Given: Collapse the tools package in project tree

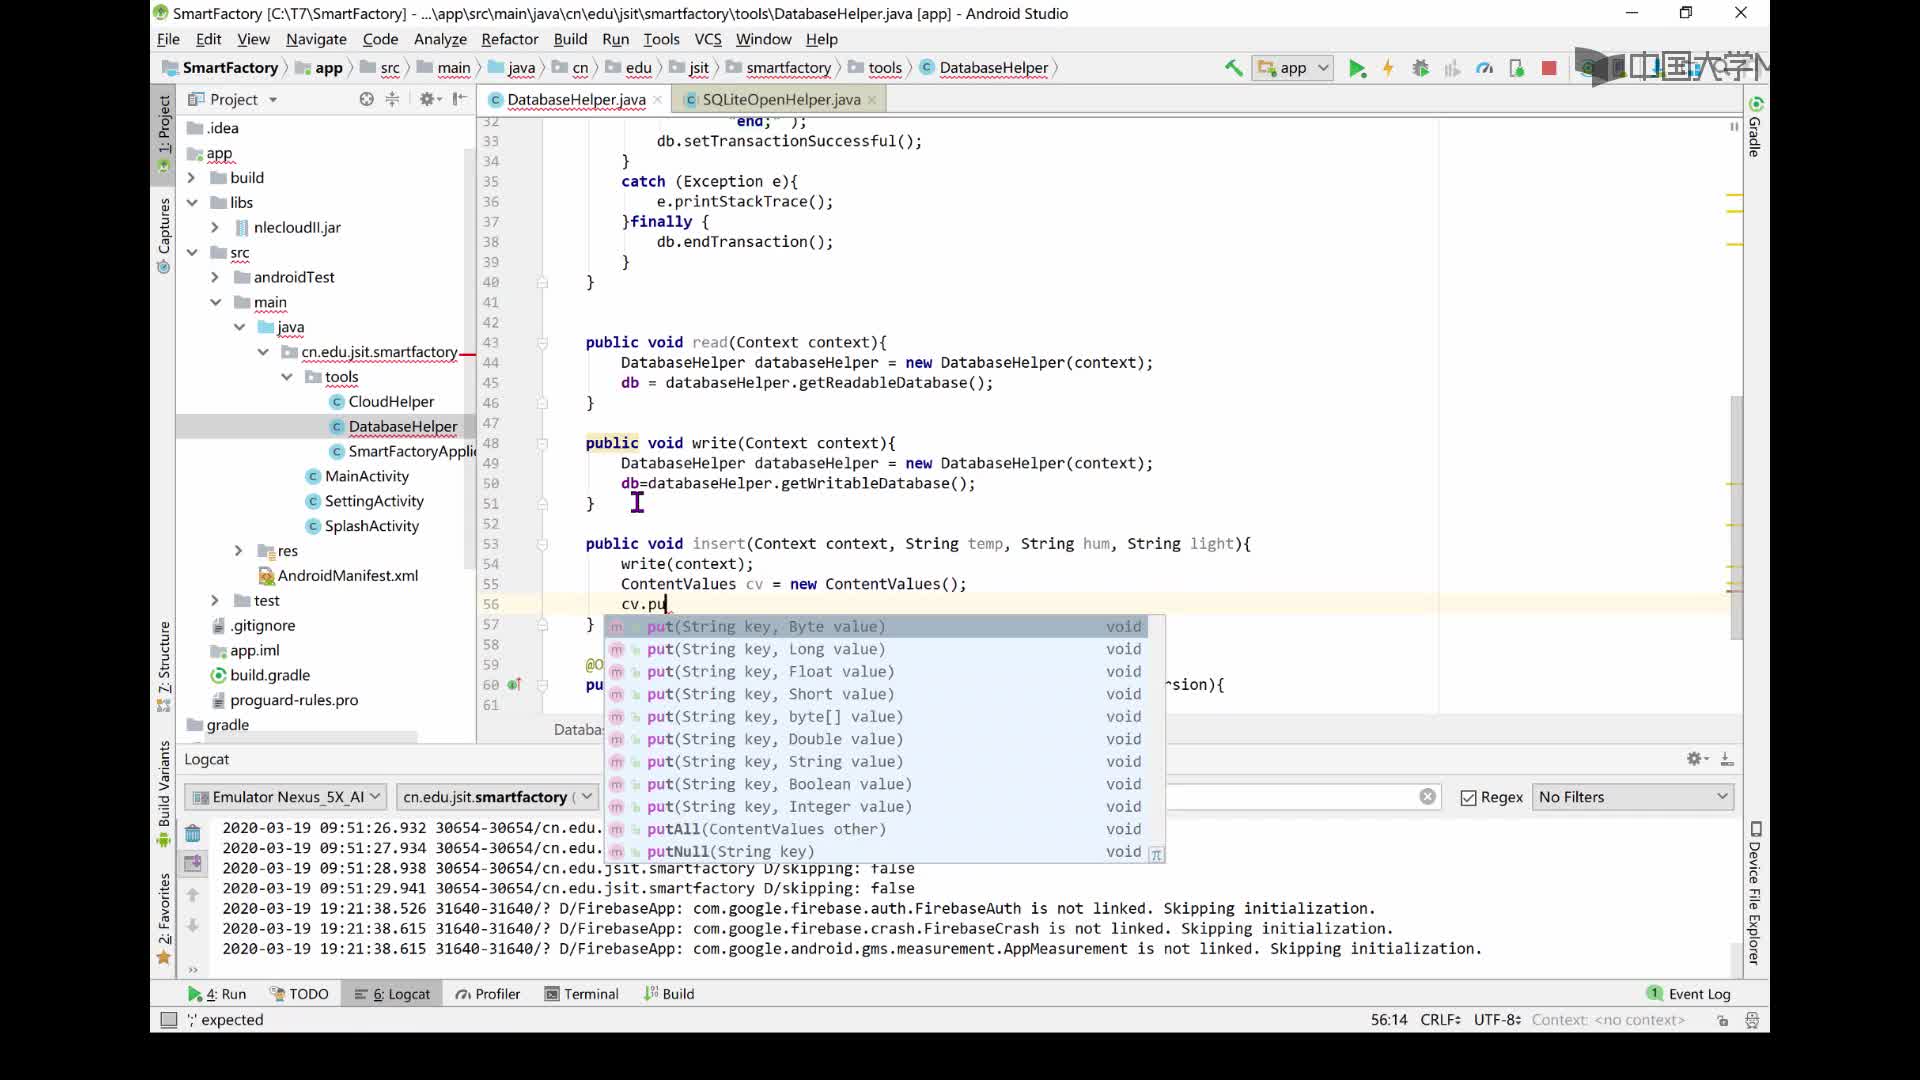Looking at the screenshot, I should point(286,377).
